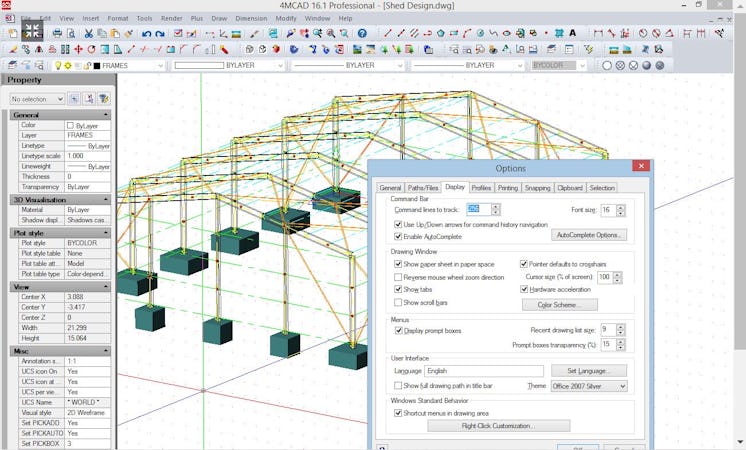
Task: Uncheck Hardware acceleration checkbox
Action: [x=524, y=289]
